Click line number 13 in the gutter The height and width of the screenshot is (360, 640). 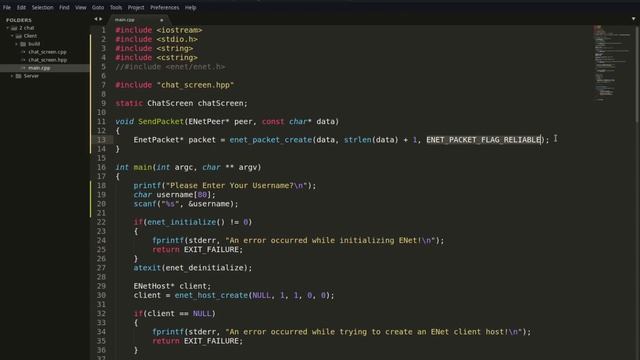pos(101,140)
